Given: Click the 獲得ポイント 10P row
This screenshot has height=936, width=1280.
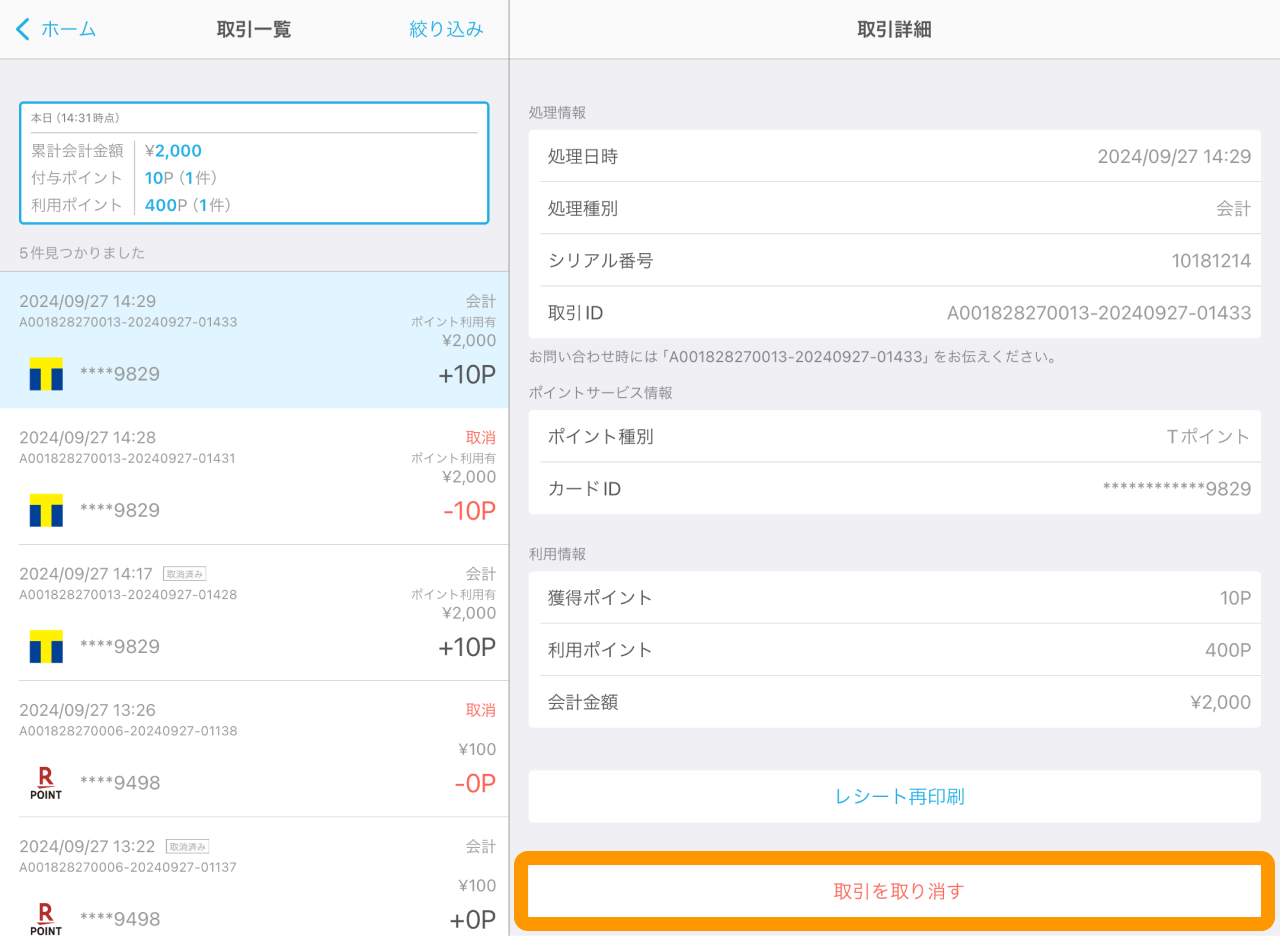Looking at the screenshot, I should tap(895, 598).
